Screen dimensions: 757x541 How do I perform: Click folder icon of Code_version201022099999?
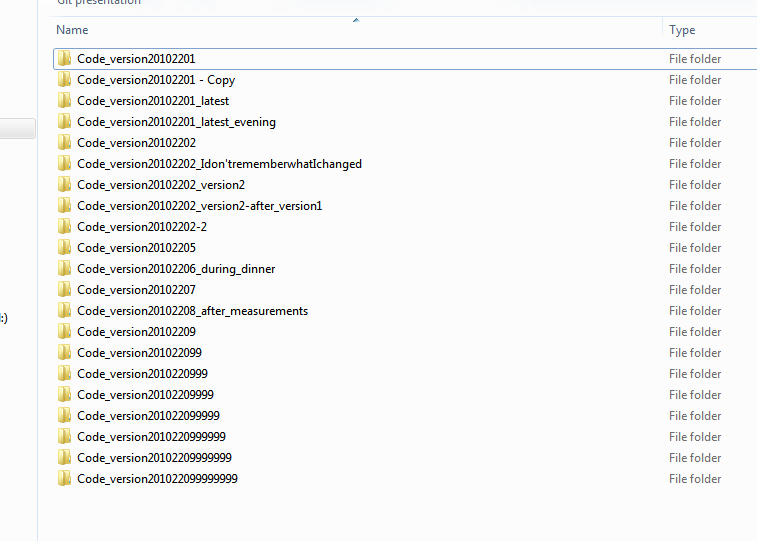click(64, 416)
